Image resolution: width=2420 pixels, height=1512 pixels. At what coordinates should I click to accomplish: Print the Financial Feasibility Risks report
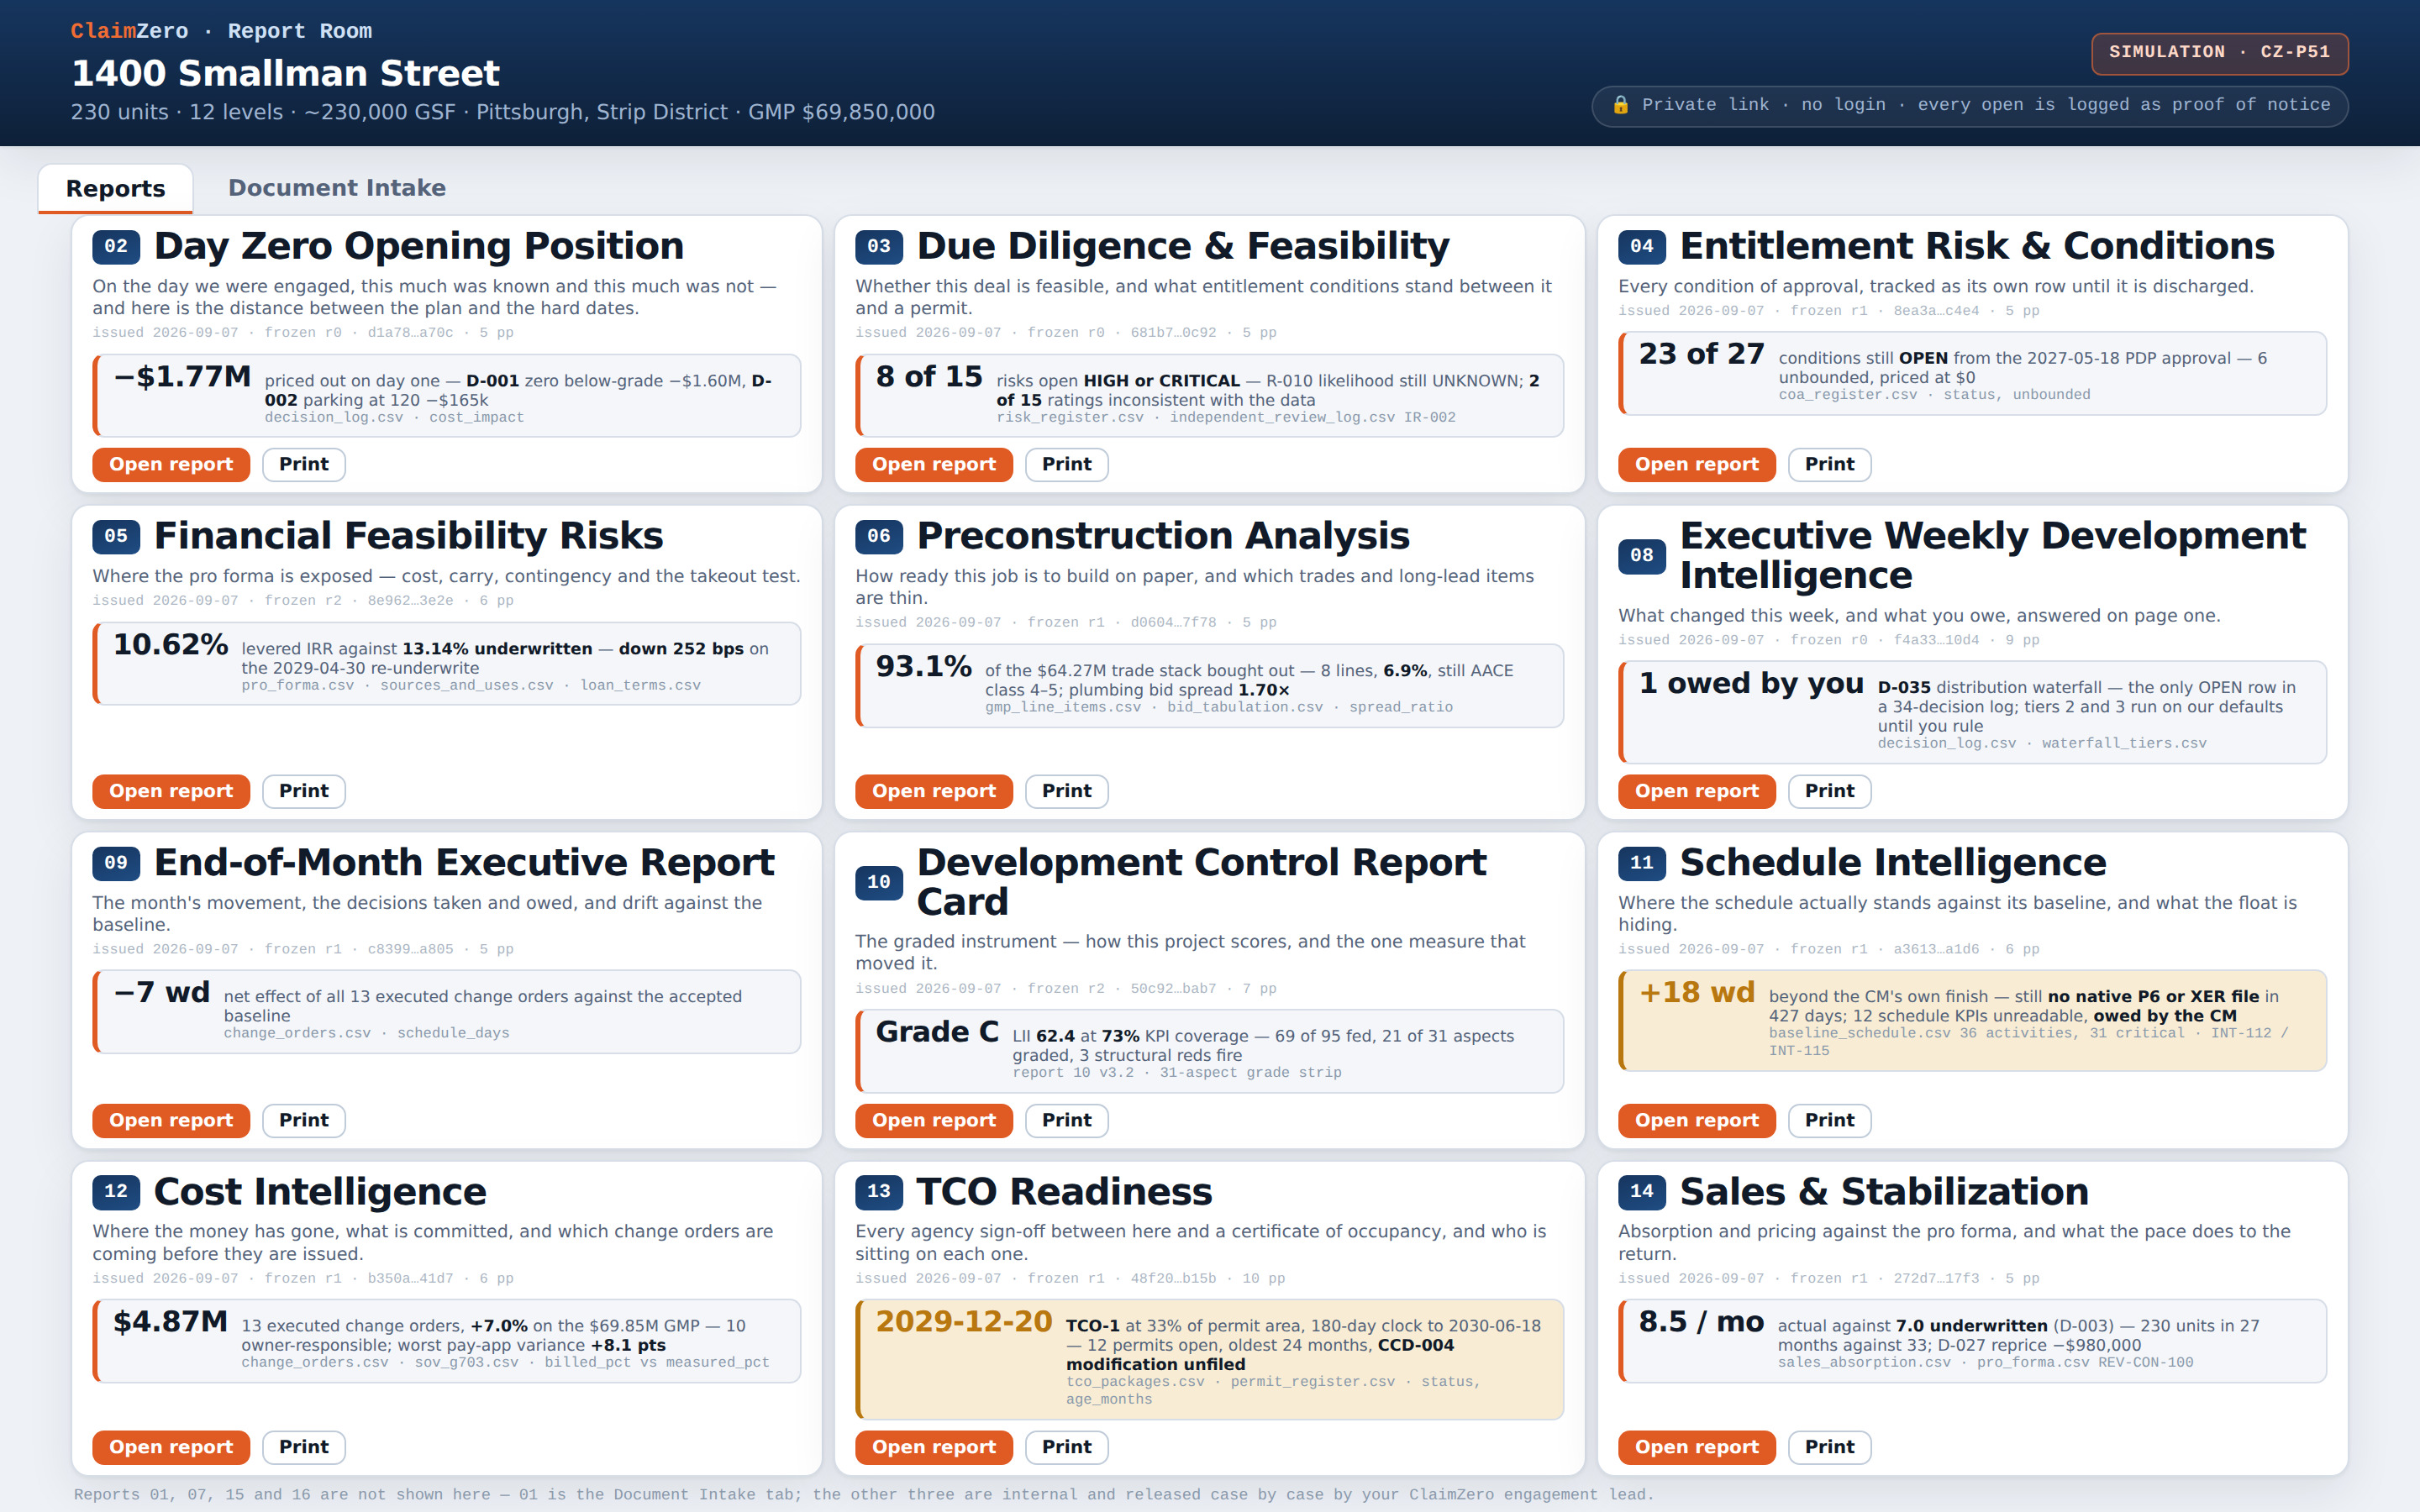pos(304,791)
